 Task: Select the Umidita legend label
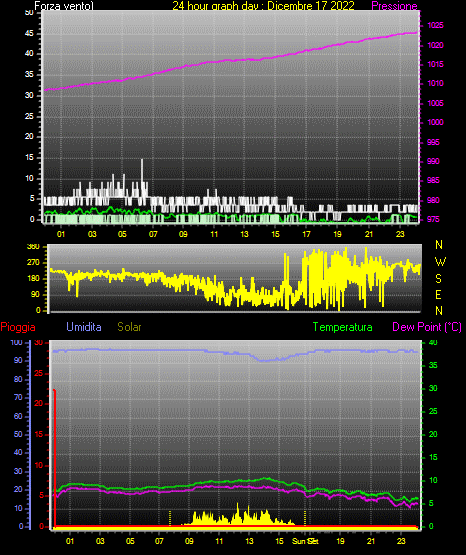84,327
